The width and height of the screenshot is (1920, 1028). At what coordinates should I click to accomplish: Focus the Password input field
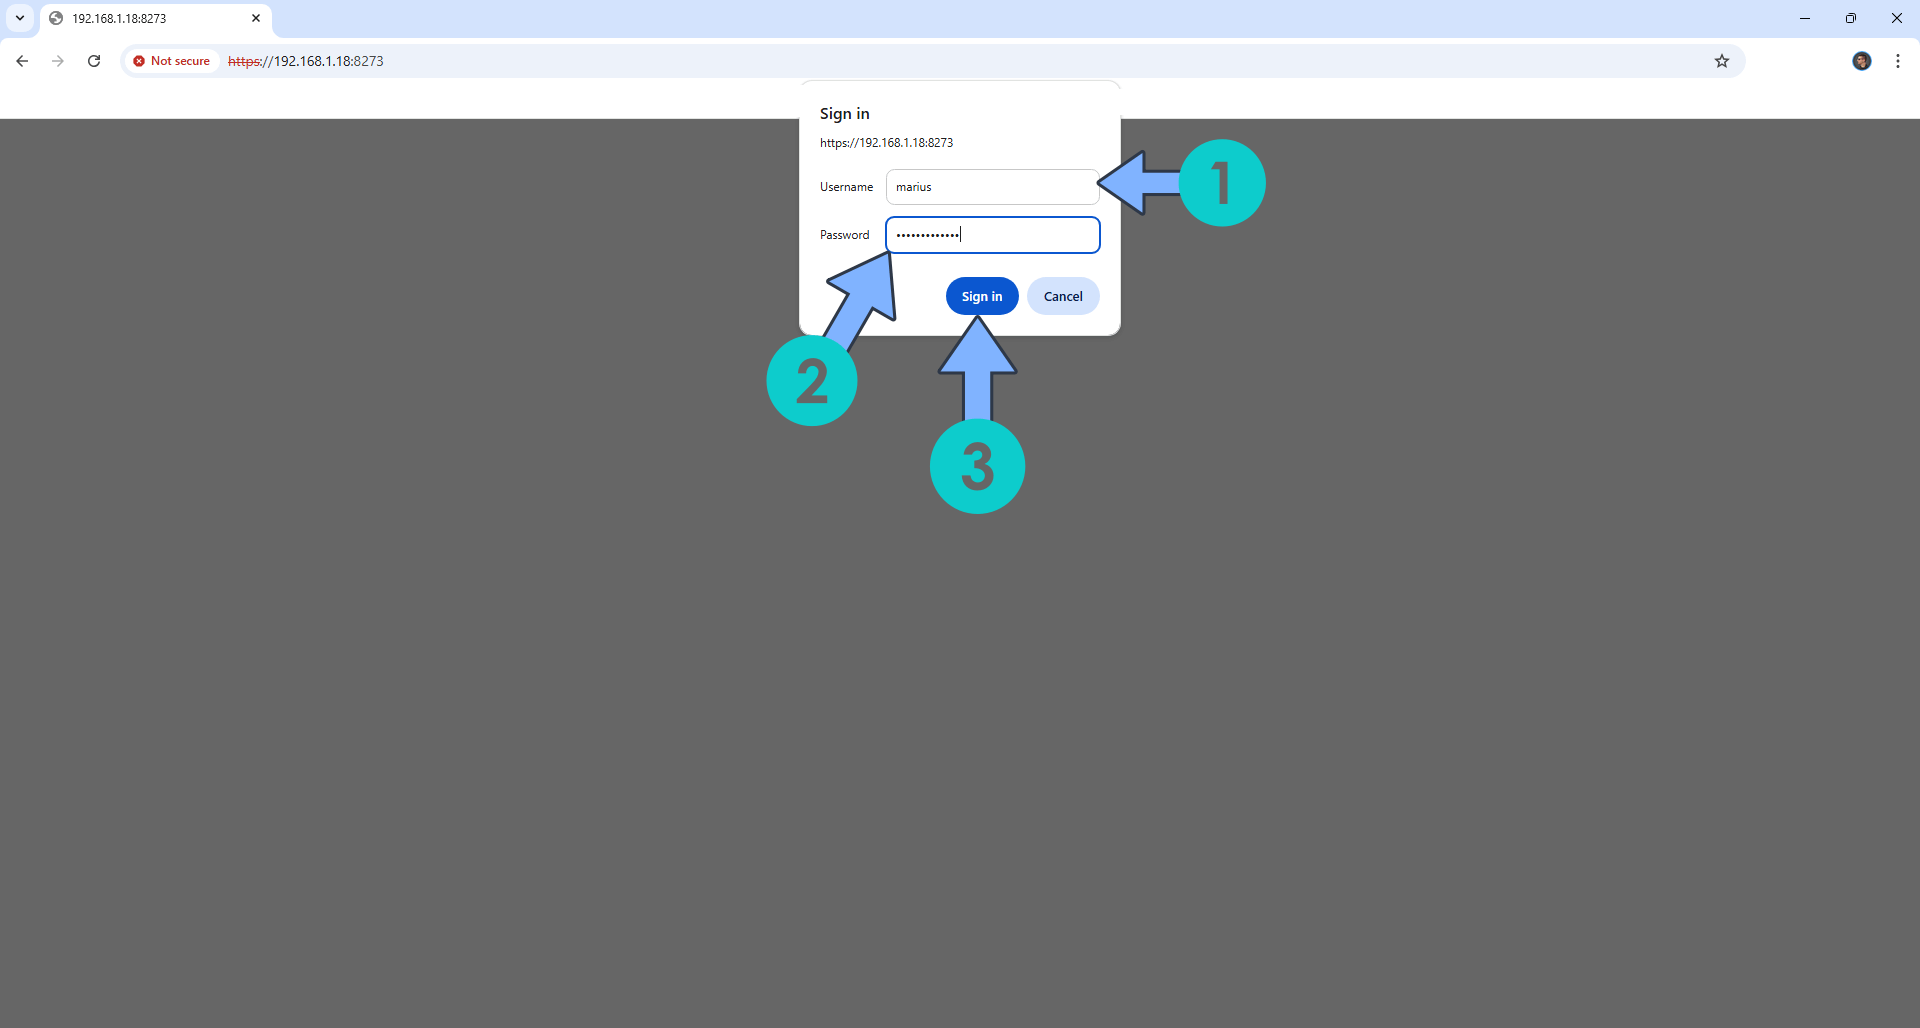coord(992,235)
